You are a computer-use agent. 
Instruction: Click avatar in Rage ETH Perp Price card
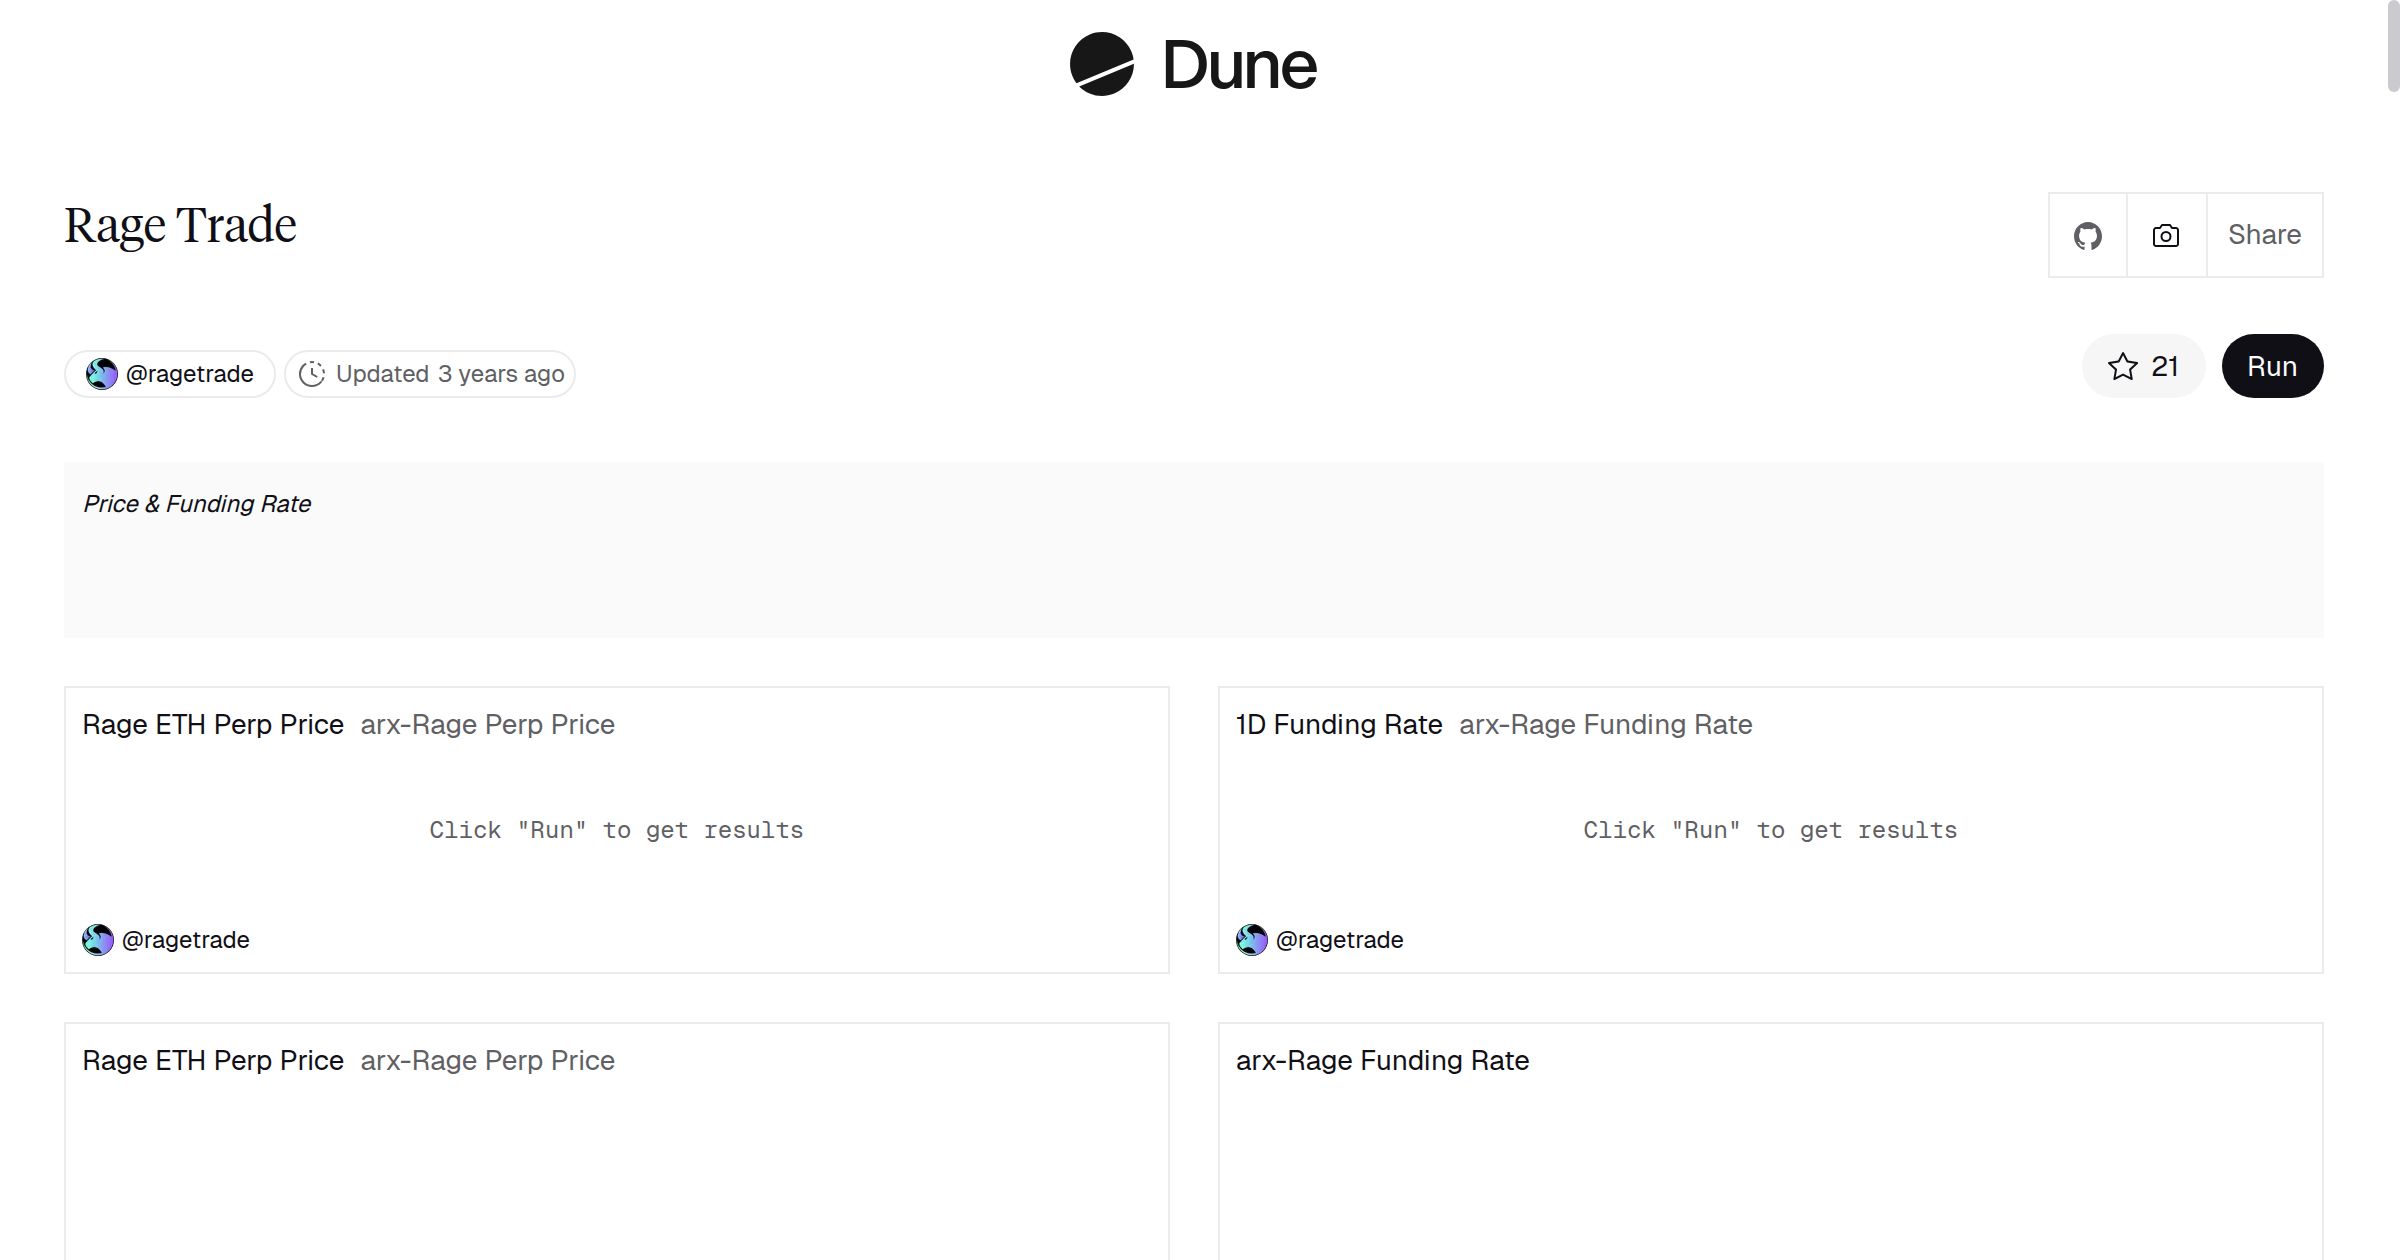pos(98,940)
